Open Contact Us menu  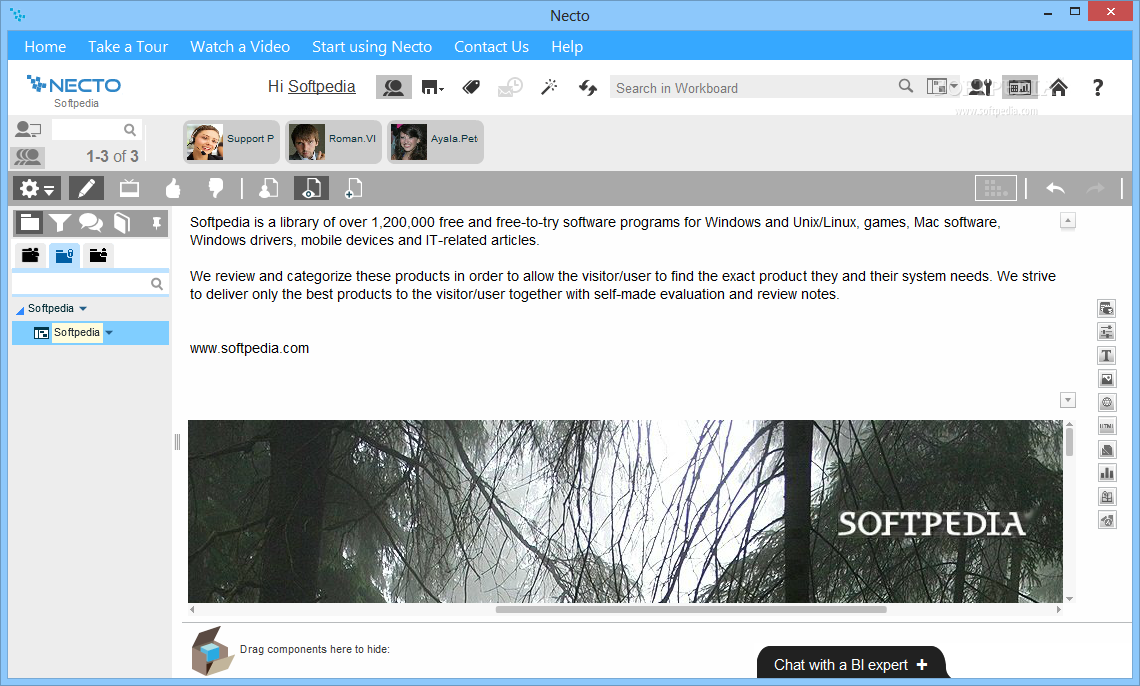tap(491, 47)
